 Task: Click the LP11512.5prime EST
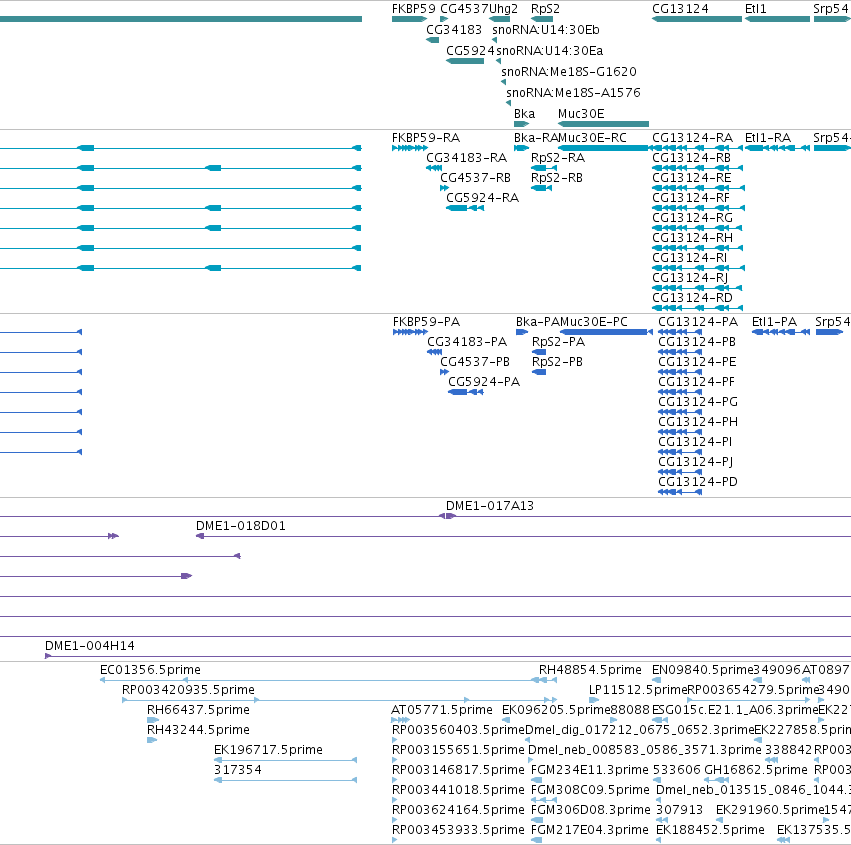tap(594, 700)
